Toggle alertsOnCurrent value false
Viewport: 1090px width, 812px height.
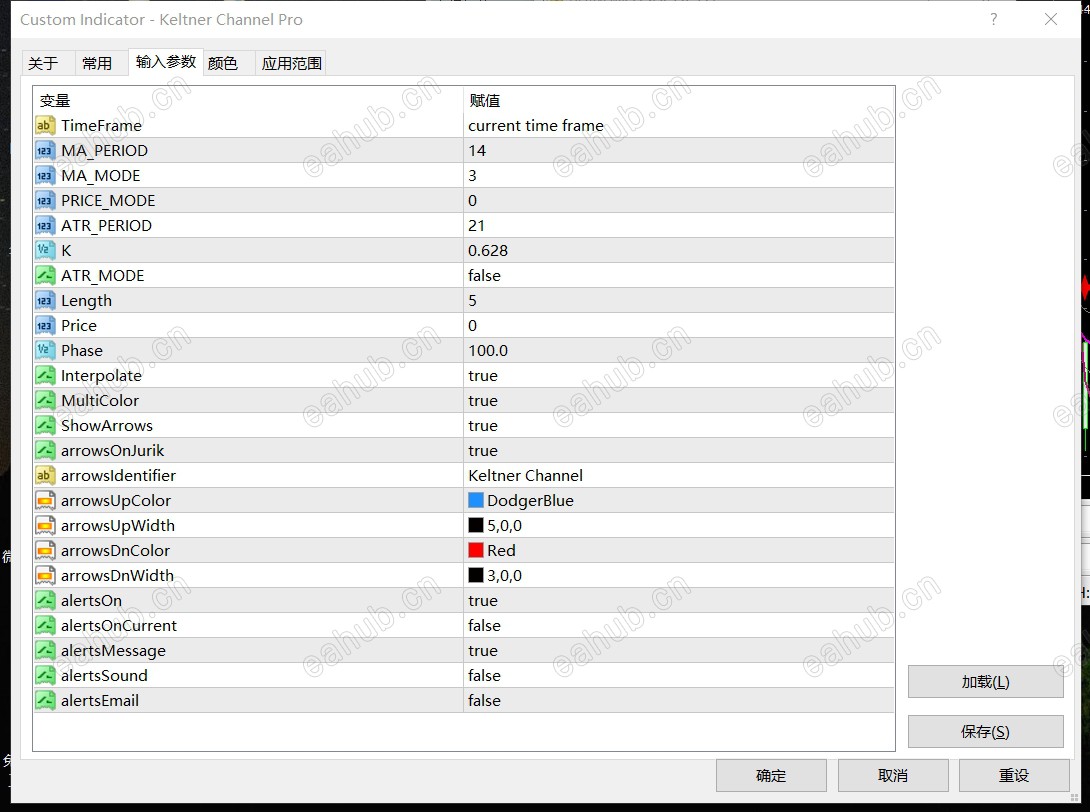coord(485,626)
